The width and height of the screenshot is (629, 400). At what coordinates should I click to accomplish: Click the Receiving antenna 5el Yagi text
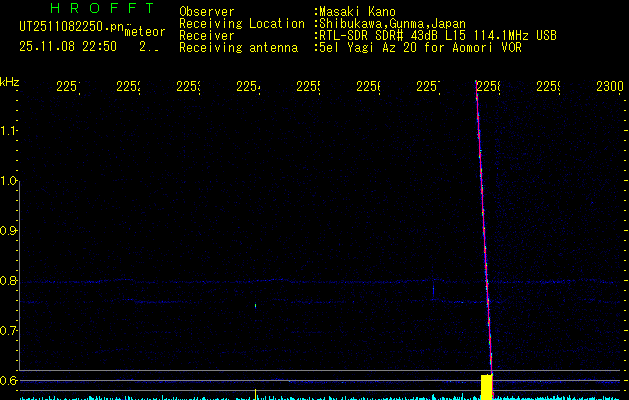tap(419, 47)
